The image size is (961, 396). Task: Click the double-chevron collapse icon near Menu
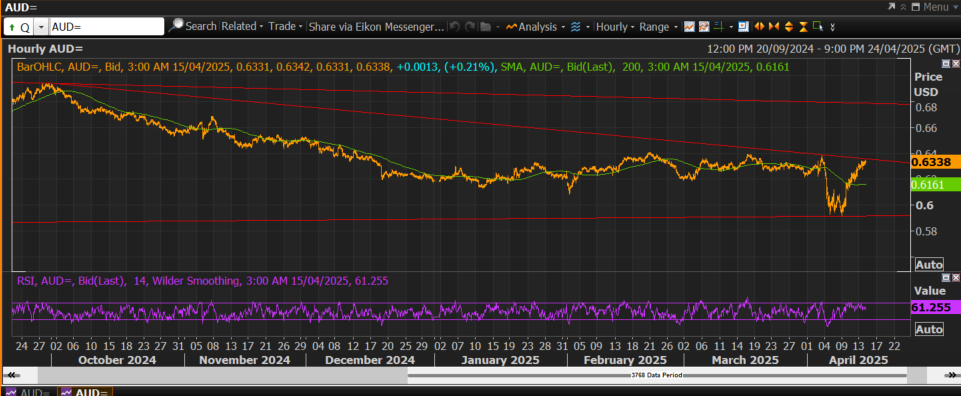(903, 7)
